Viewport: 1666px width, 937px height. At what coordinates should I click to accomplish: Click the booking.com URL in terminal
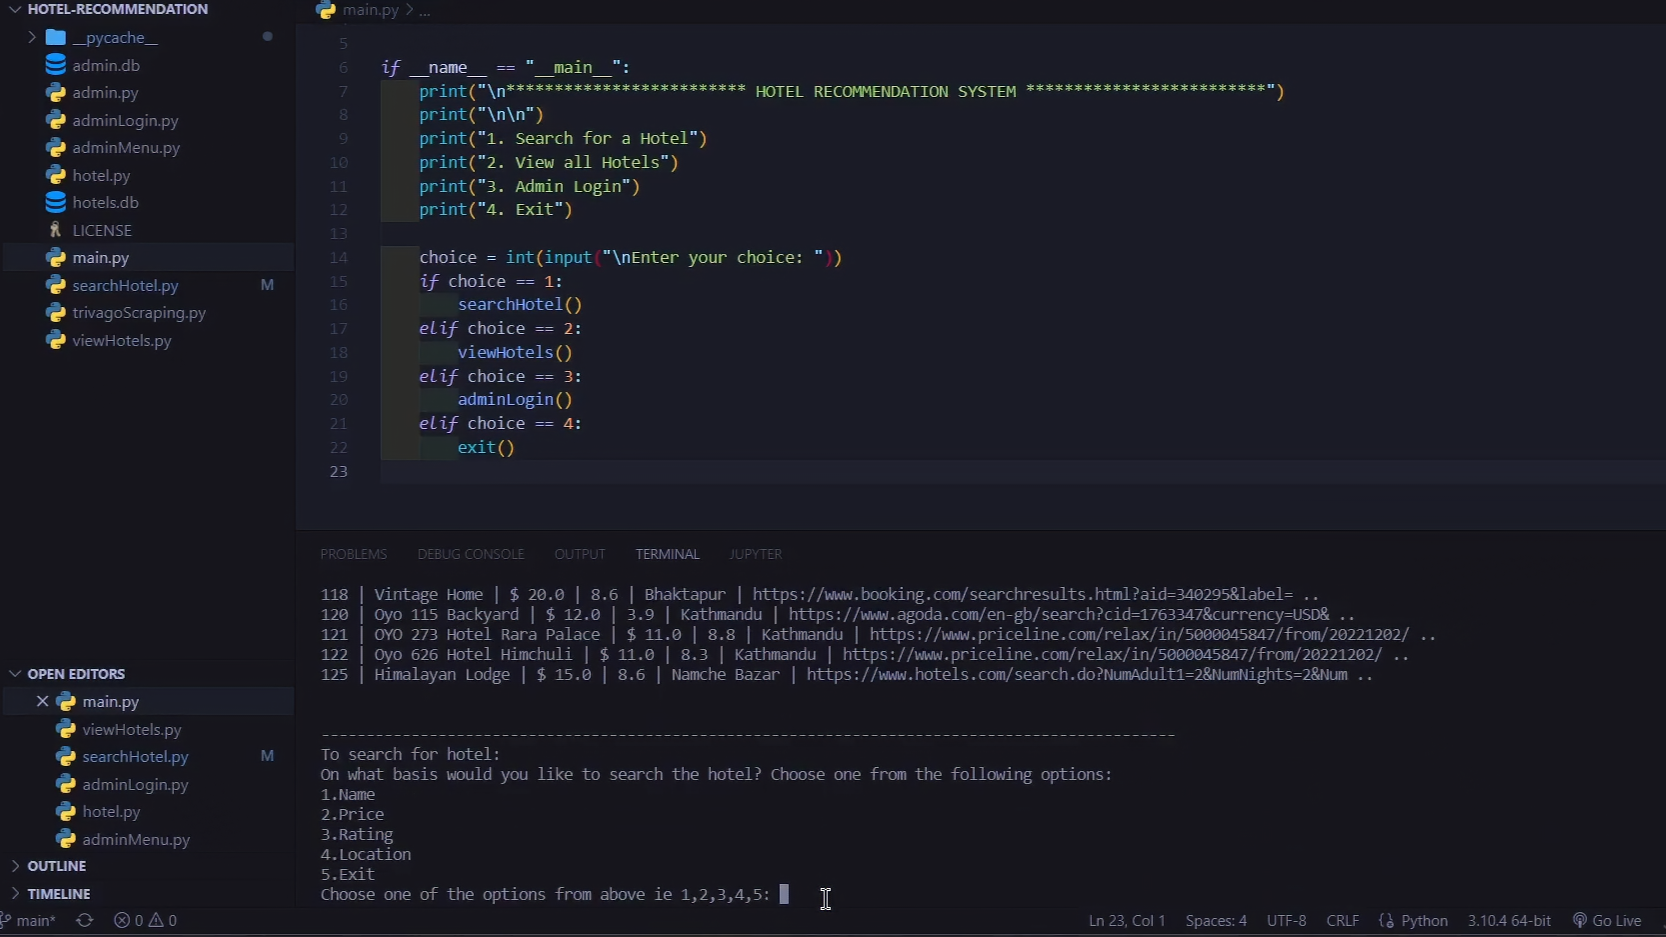(x=1022, y=594)
